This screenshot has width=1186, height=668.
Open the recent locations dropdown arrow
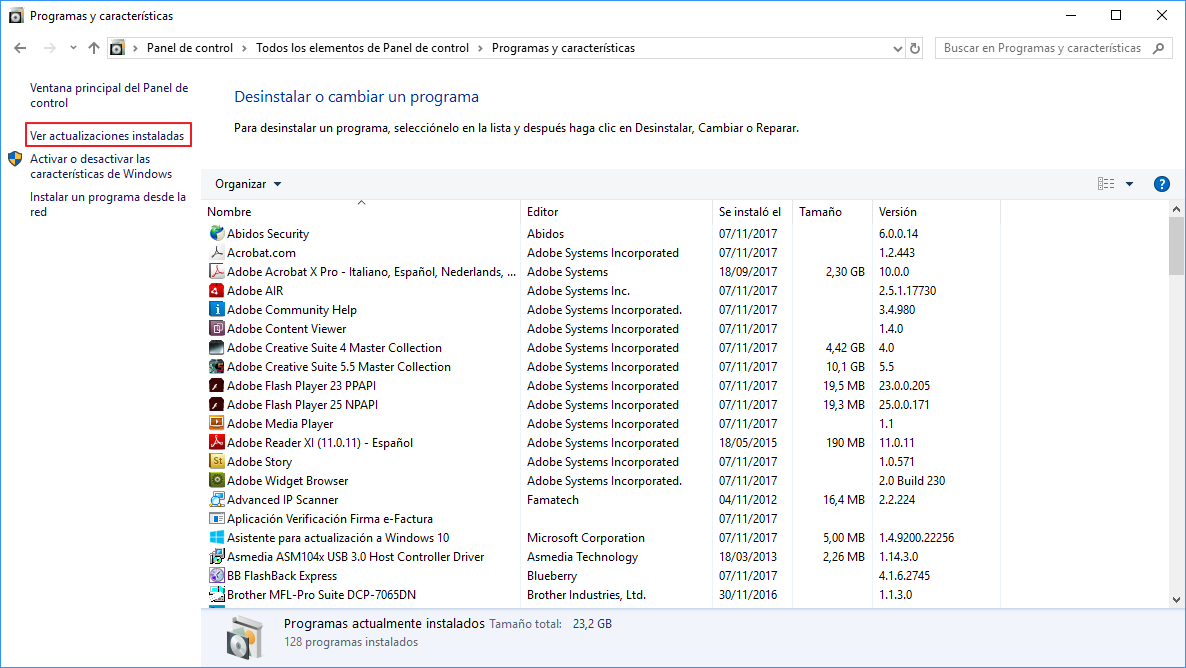click(73, 48)
